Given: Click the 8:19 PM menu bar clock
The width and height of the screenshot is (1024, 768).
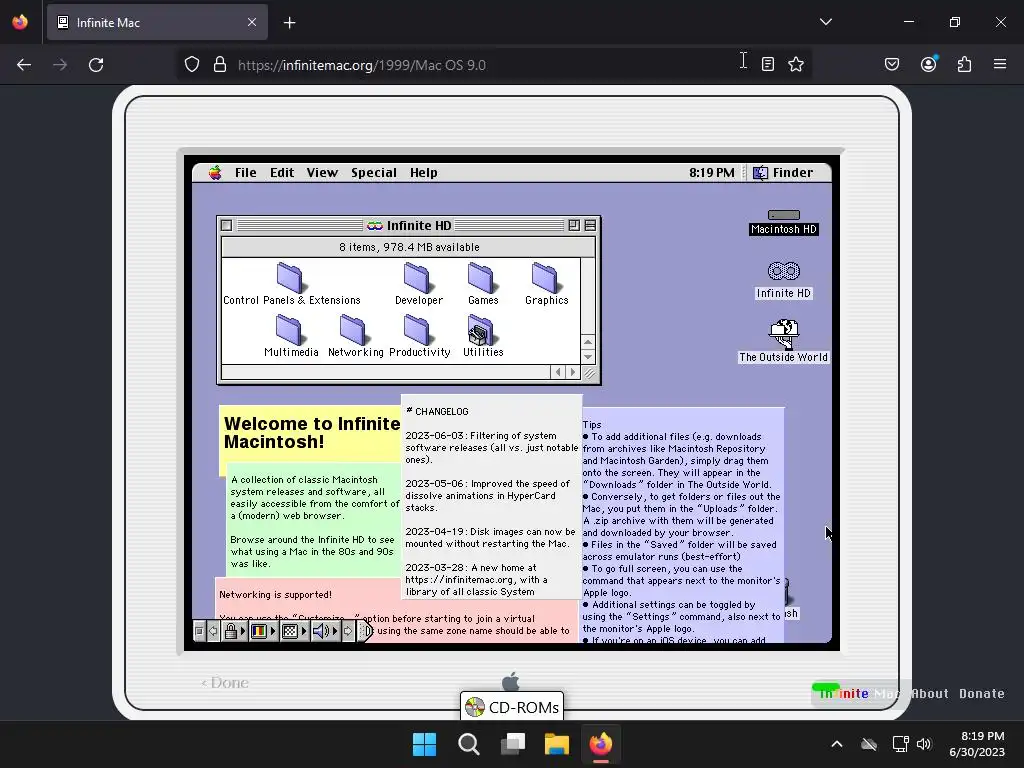Looking at the screenshot, I should 712,172.
